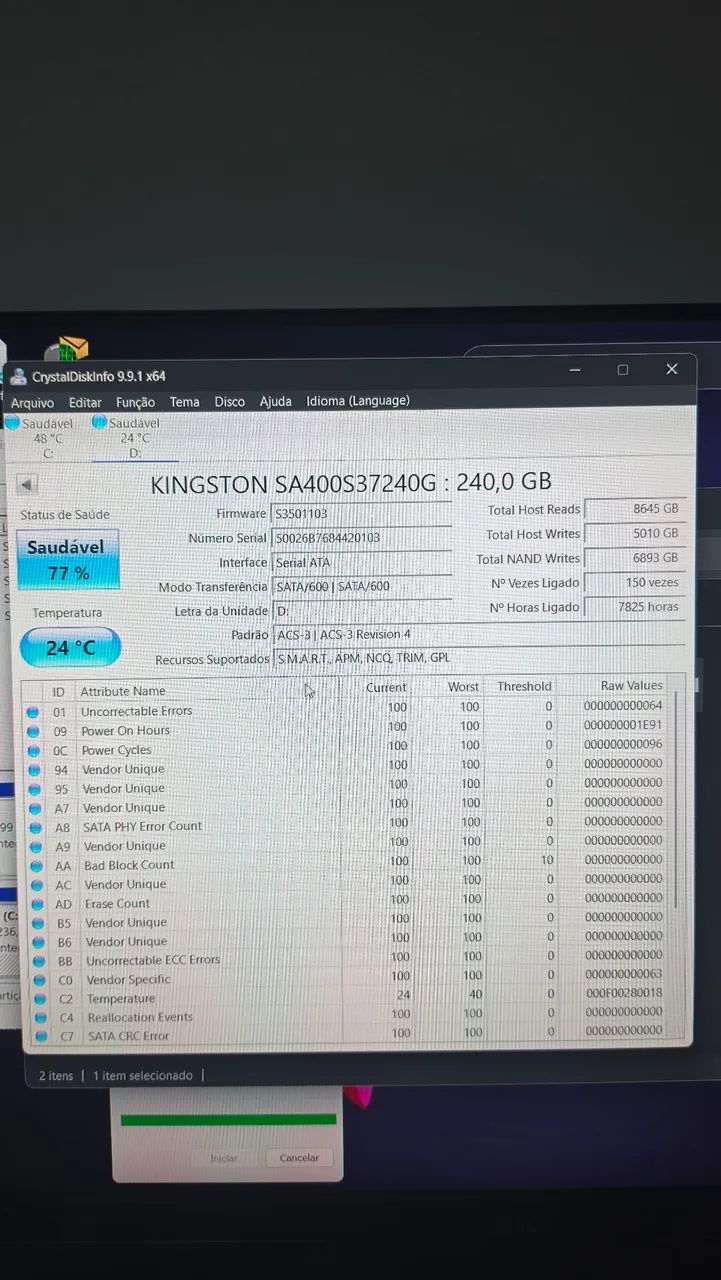Click the Current column header

386,688
